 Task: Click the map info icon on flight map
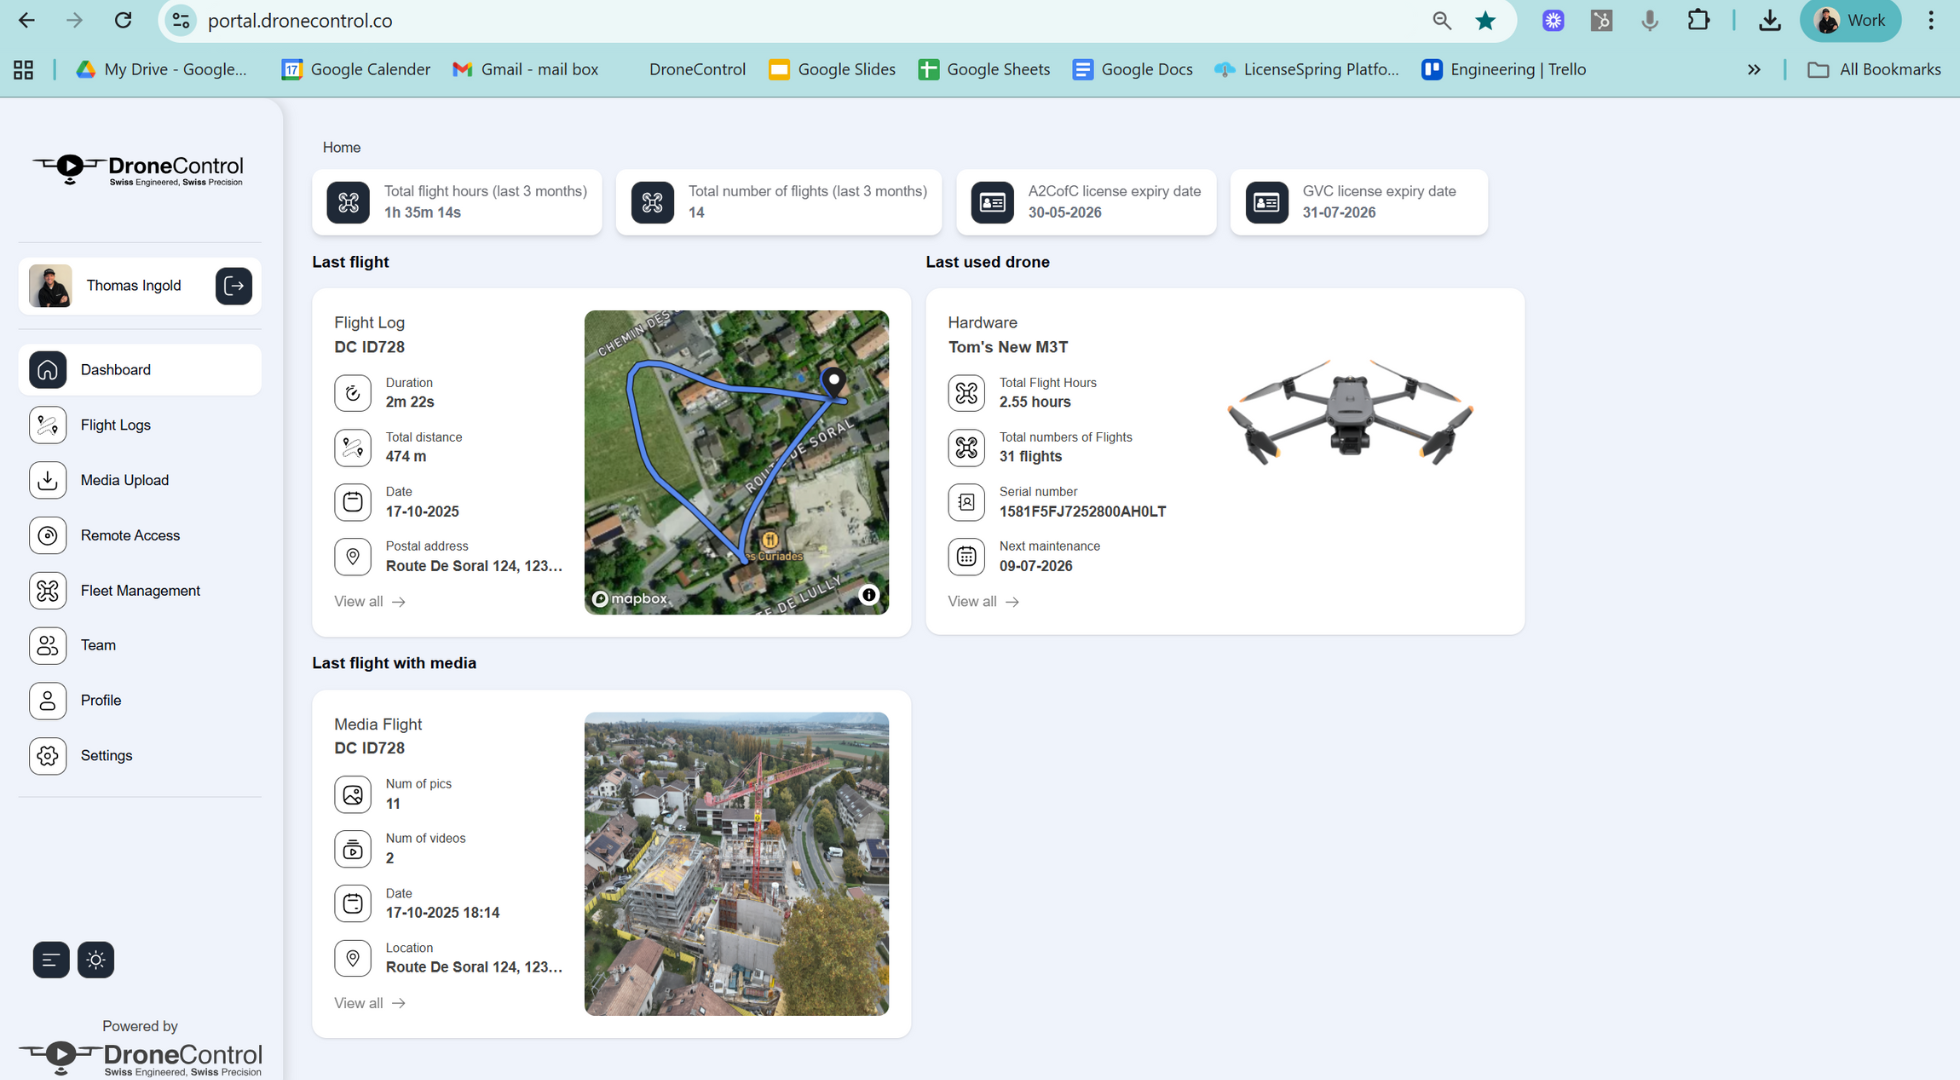pyautogui.click(x=869, y=595)
